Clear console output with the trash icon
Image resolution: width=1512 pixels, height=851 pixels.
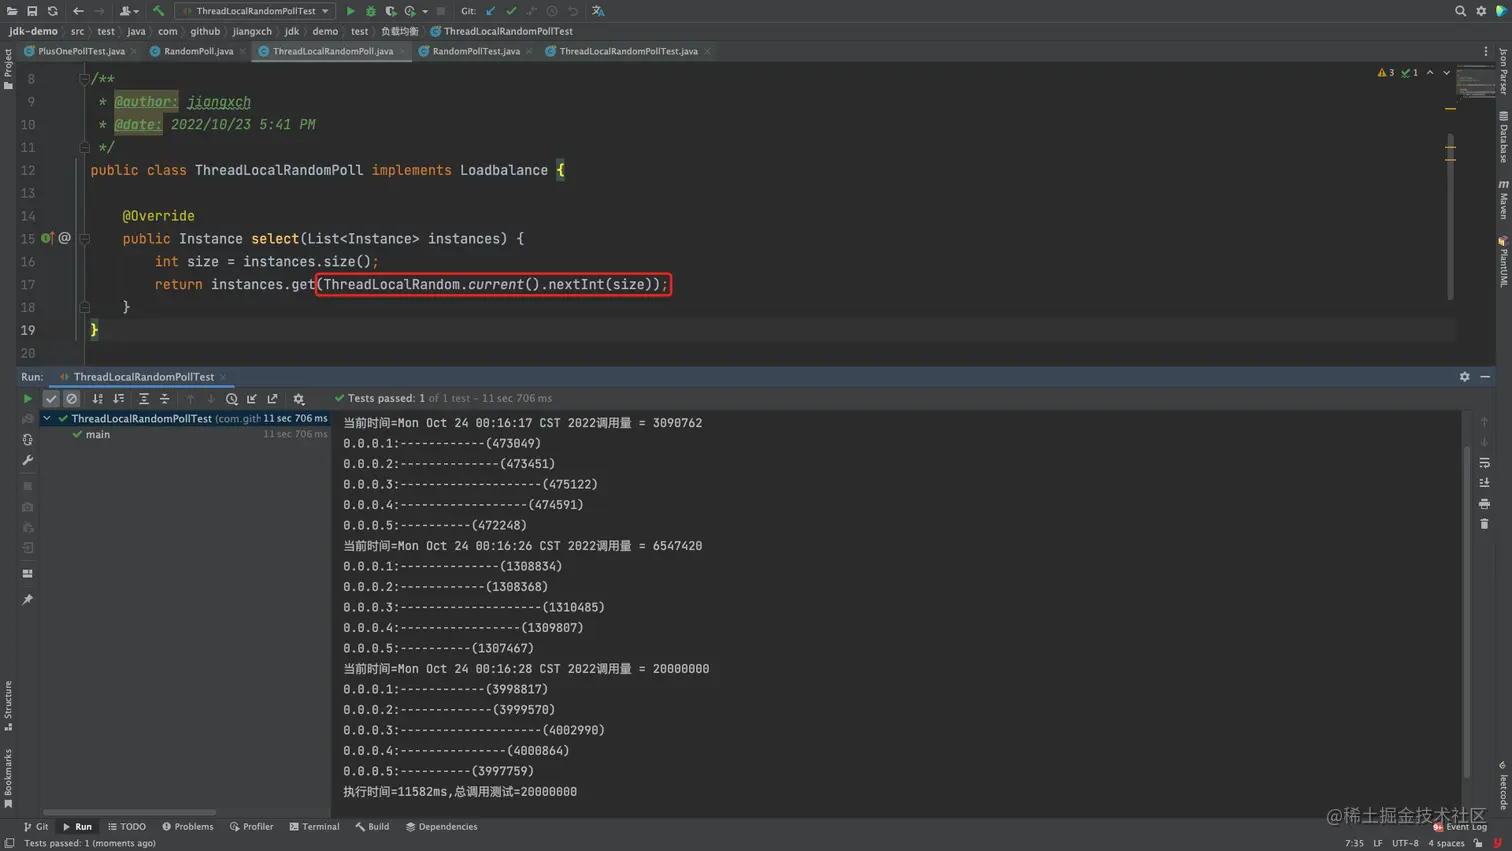1484,524
